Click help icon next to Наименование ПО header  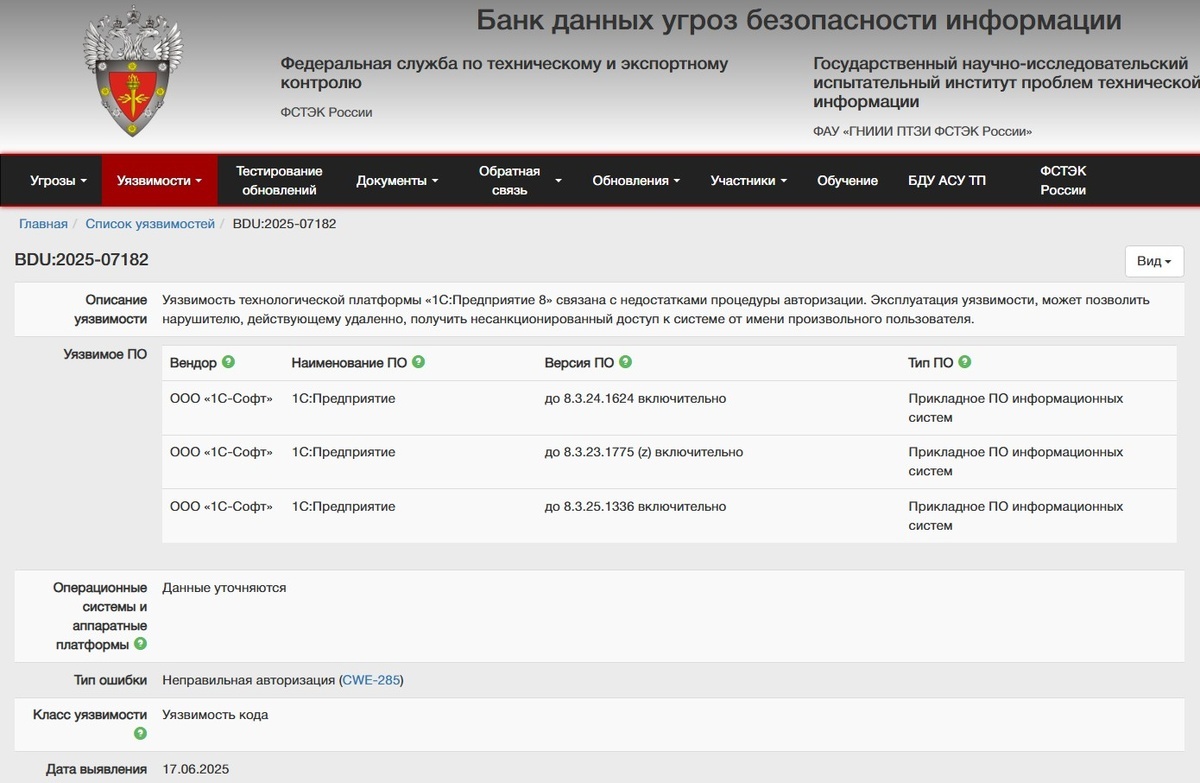pos(418,362)
